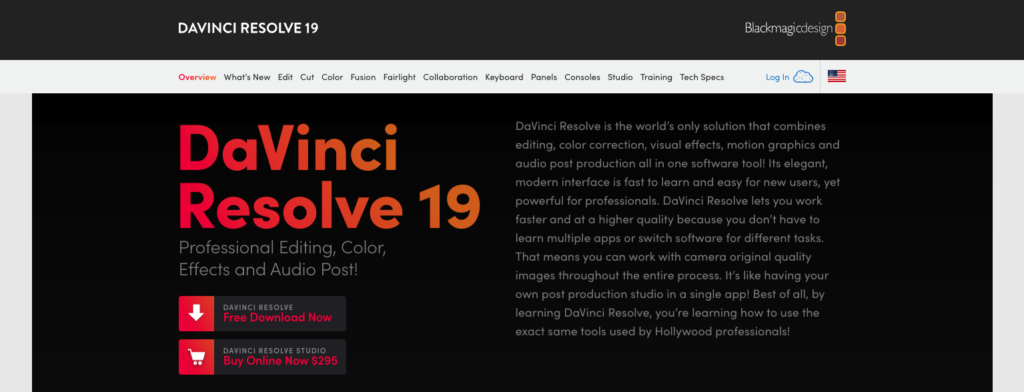Image resolution: width=1024 pixels, height=392 pixels.
Task: Open the Fusion tab
Action: [363, 77]
